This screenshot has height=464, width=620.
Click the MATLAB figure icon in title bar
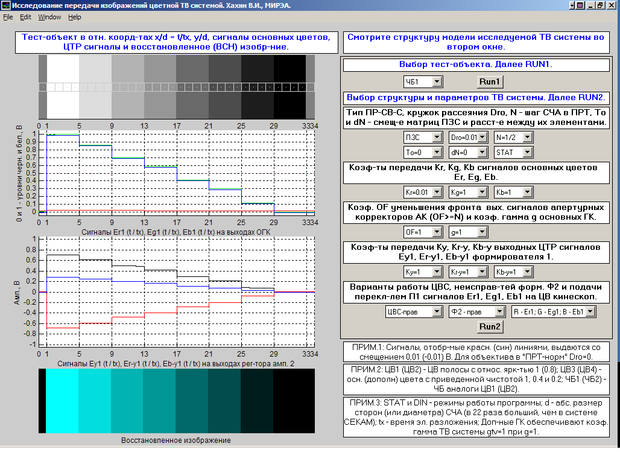click(7, 6)
